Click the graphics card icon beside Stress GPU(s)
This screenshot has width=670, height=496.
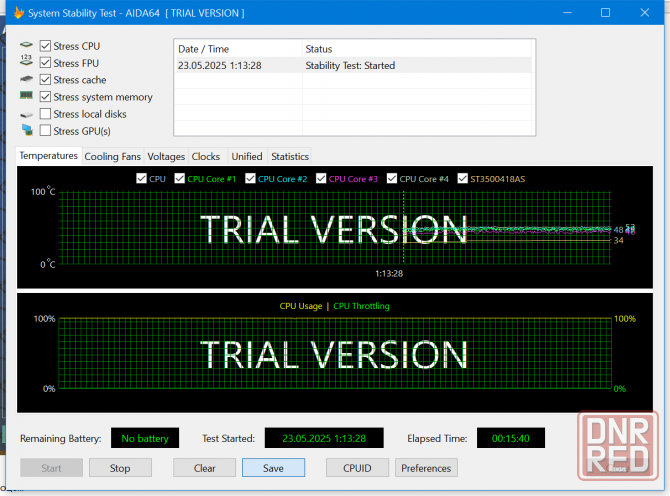tap(27, 131)
